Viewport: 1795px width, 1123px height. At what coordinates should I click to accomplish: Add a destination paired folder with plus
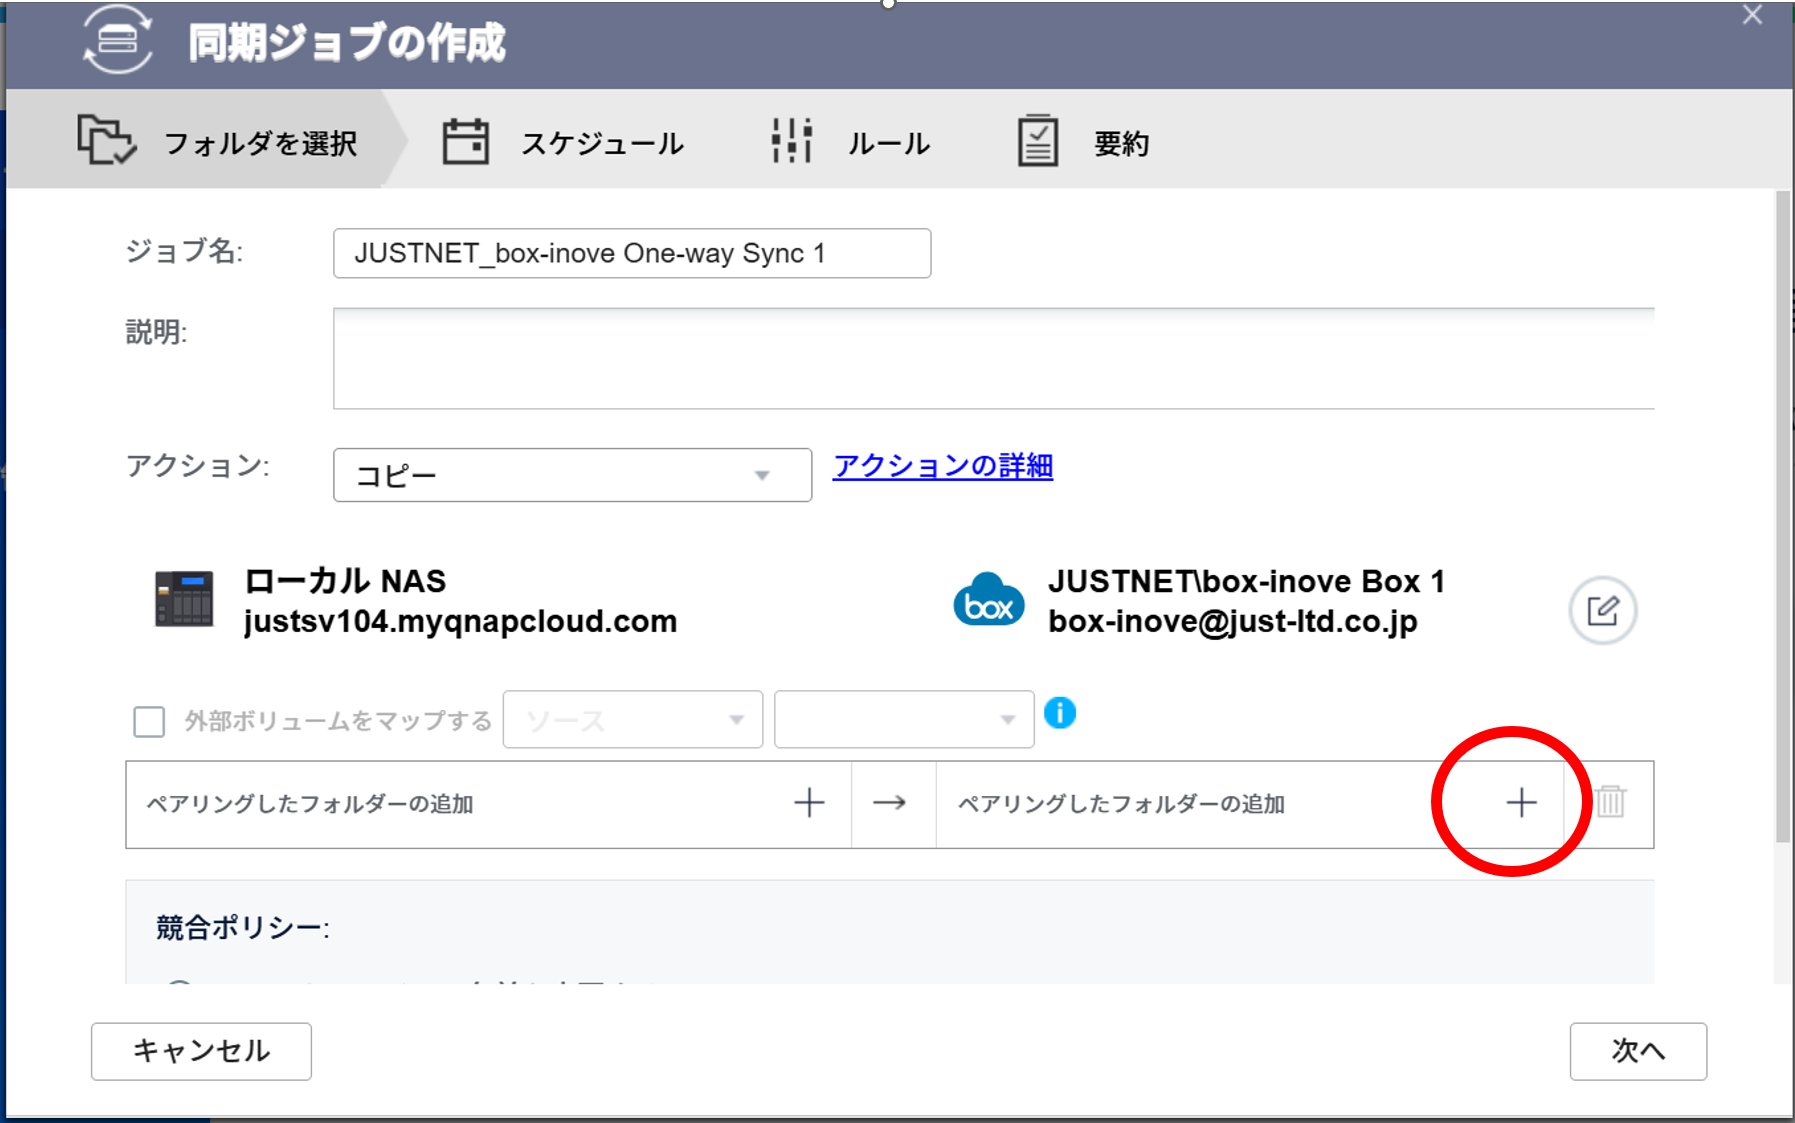[1521, 803]
